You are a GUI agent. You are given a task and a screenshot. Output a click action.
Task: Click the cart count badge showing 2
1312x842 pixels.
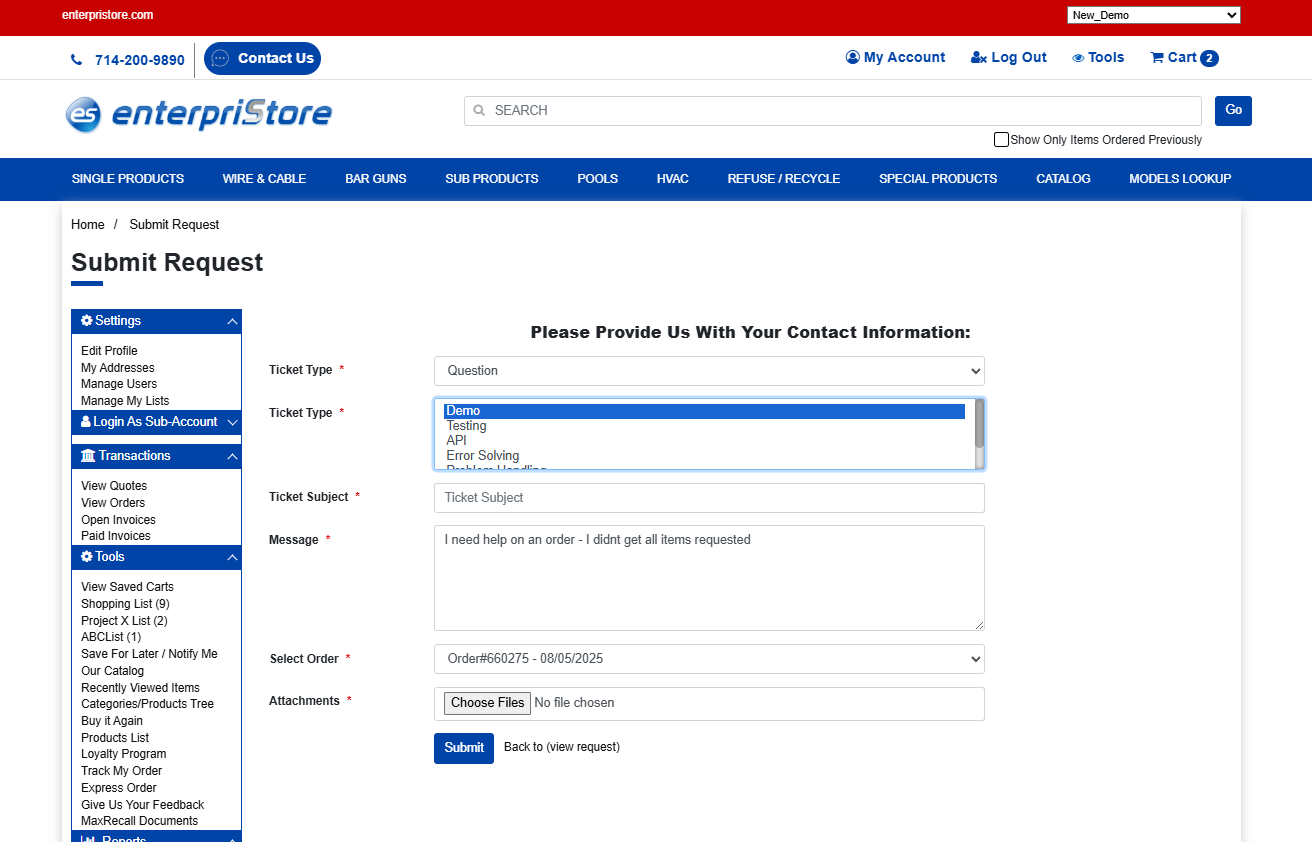click(1209, 58)
